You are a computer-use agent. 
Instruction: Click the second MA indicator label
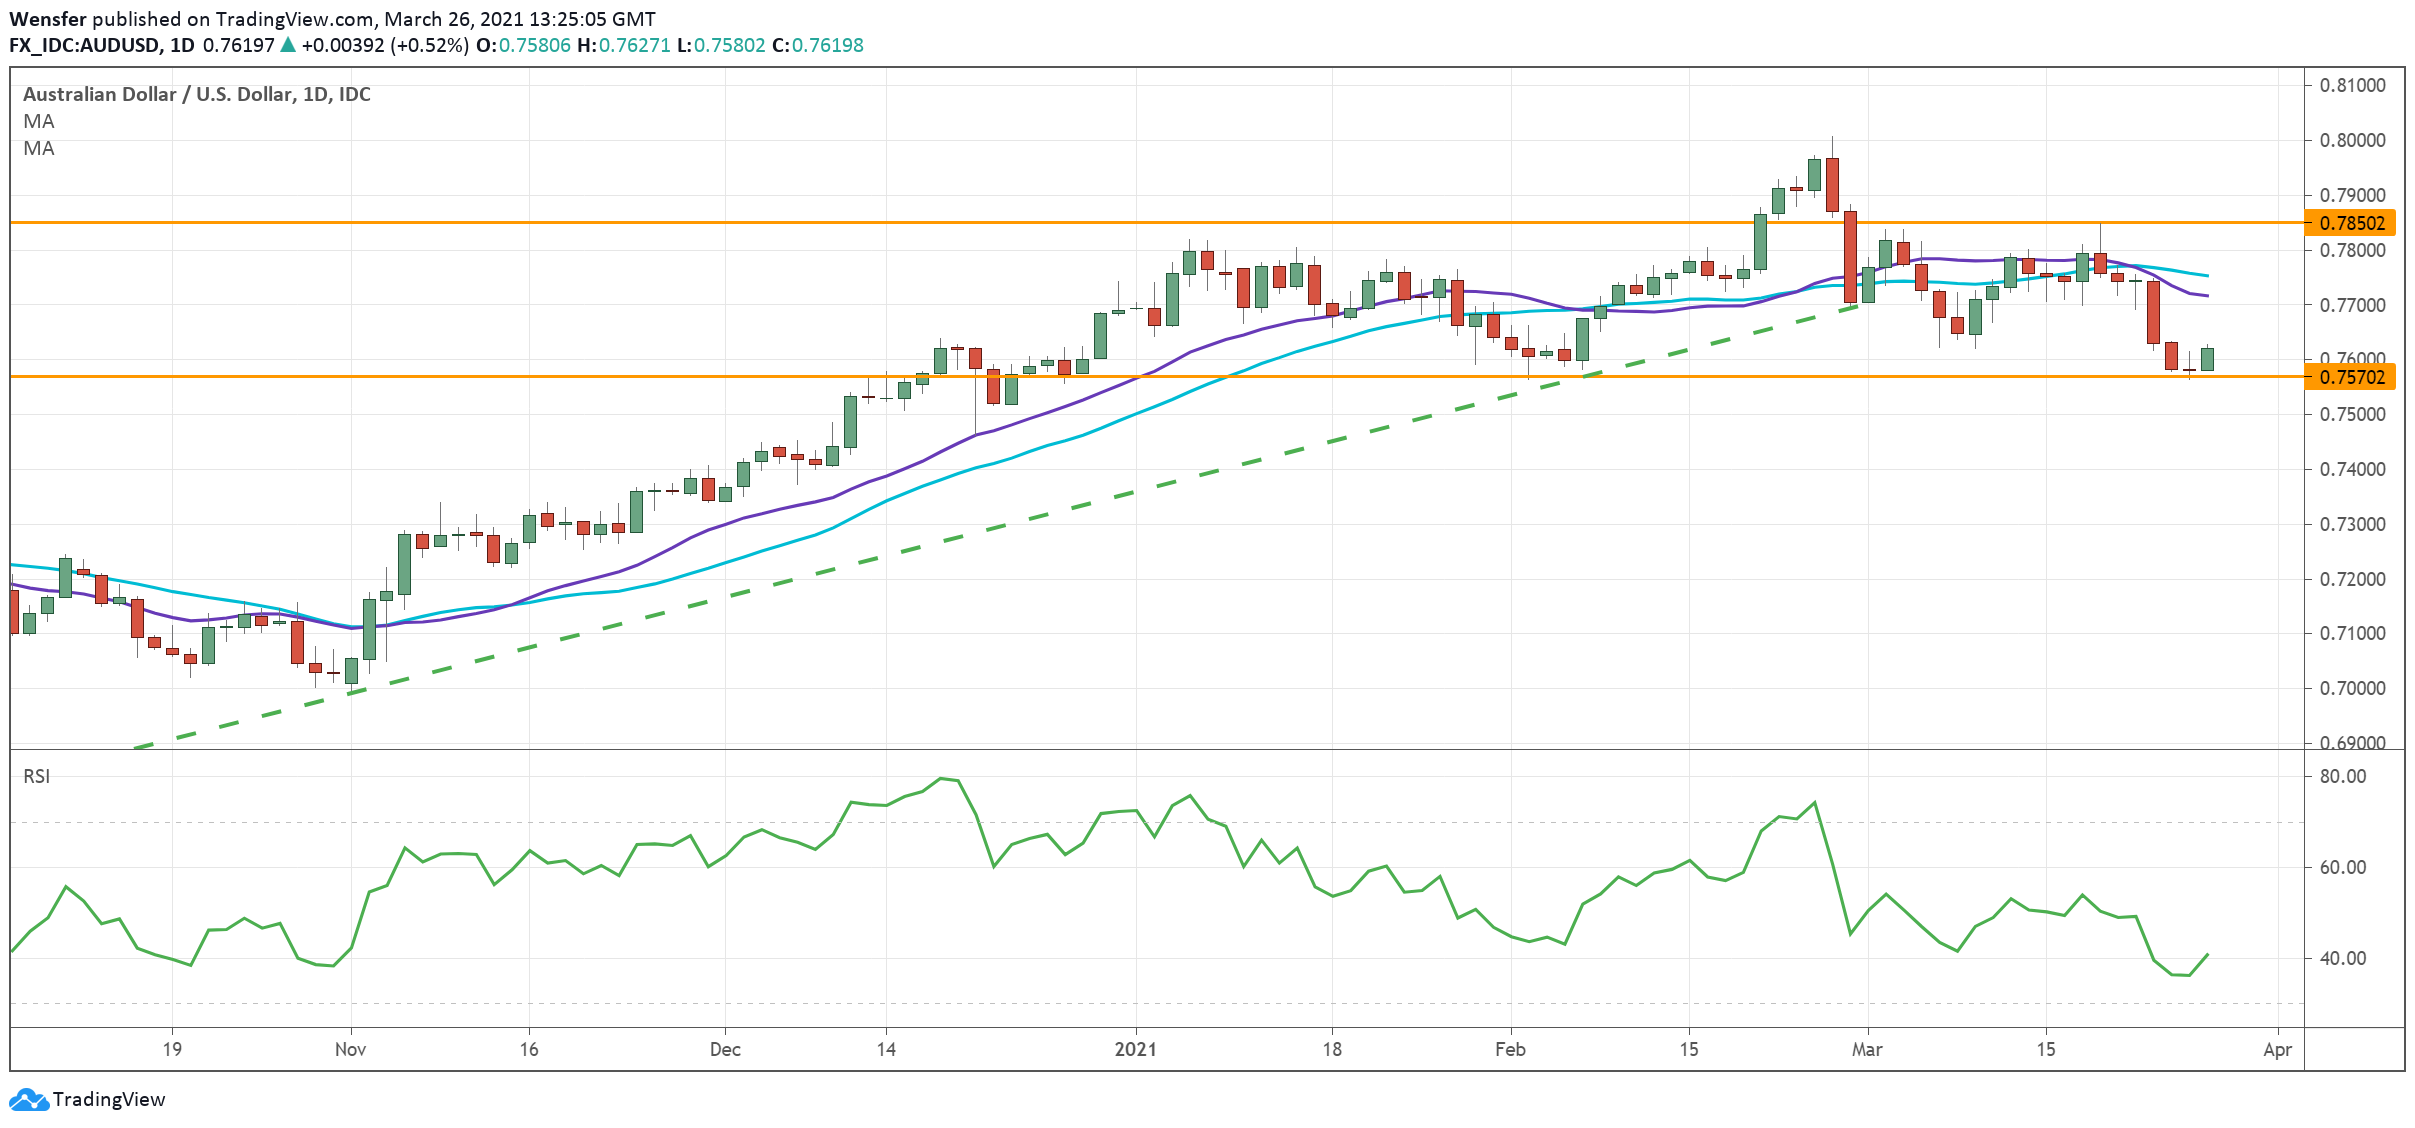(x=38, y=148)
